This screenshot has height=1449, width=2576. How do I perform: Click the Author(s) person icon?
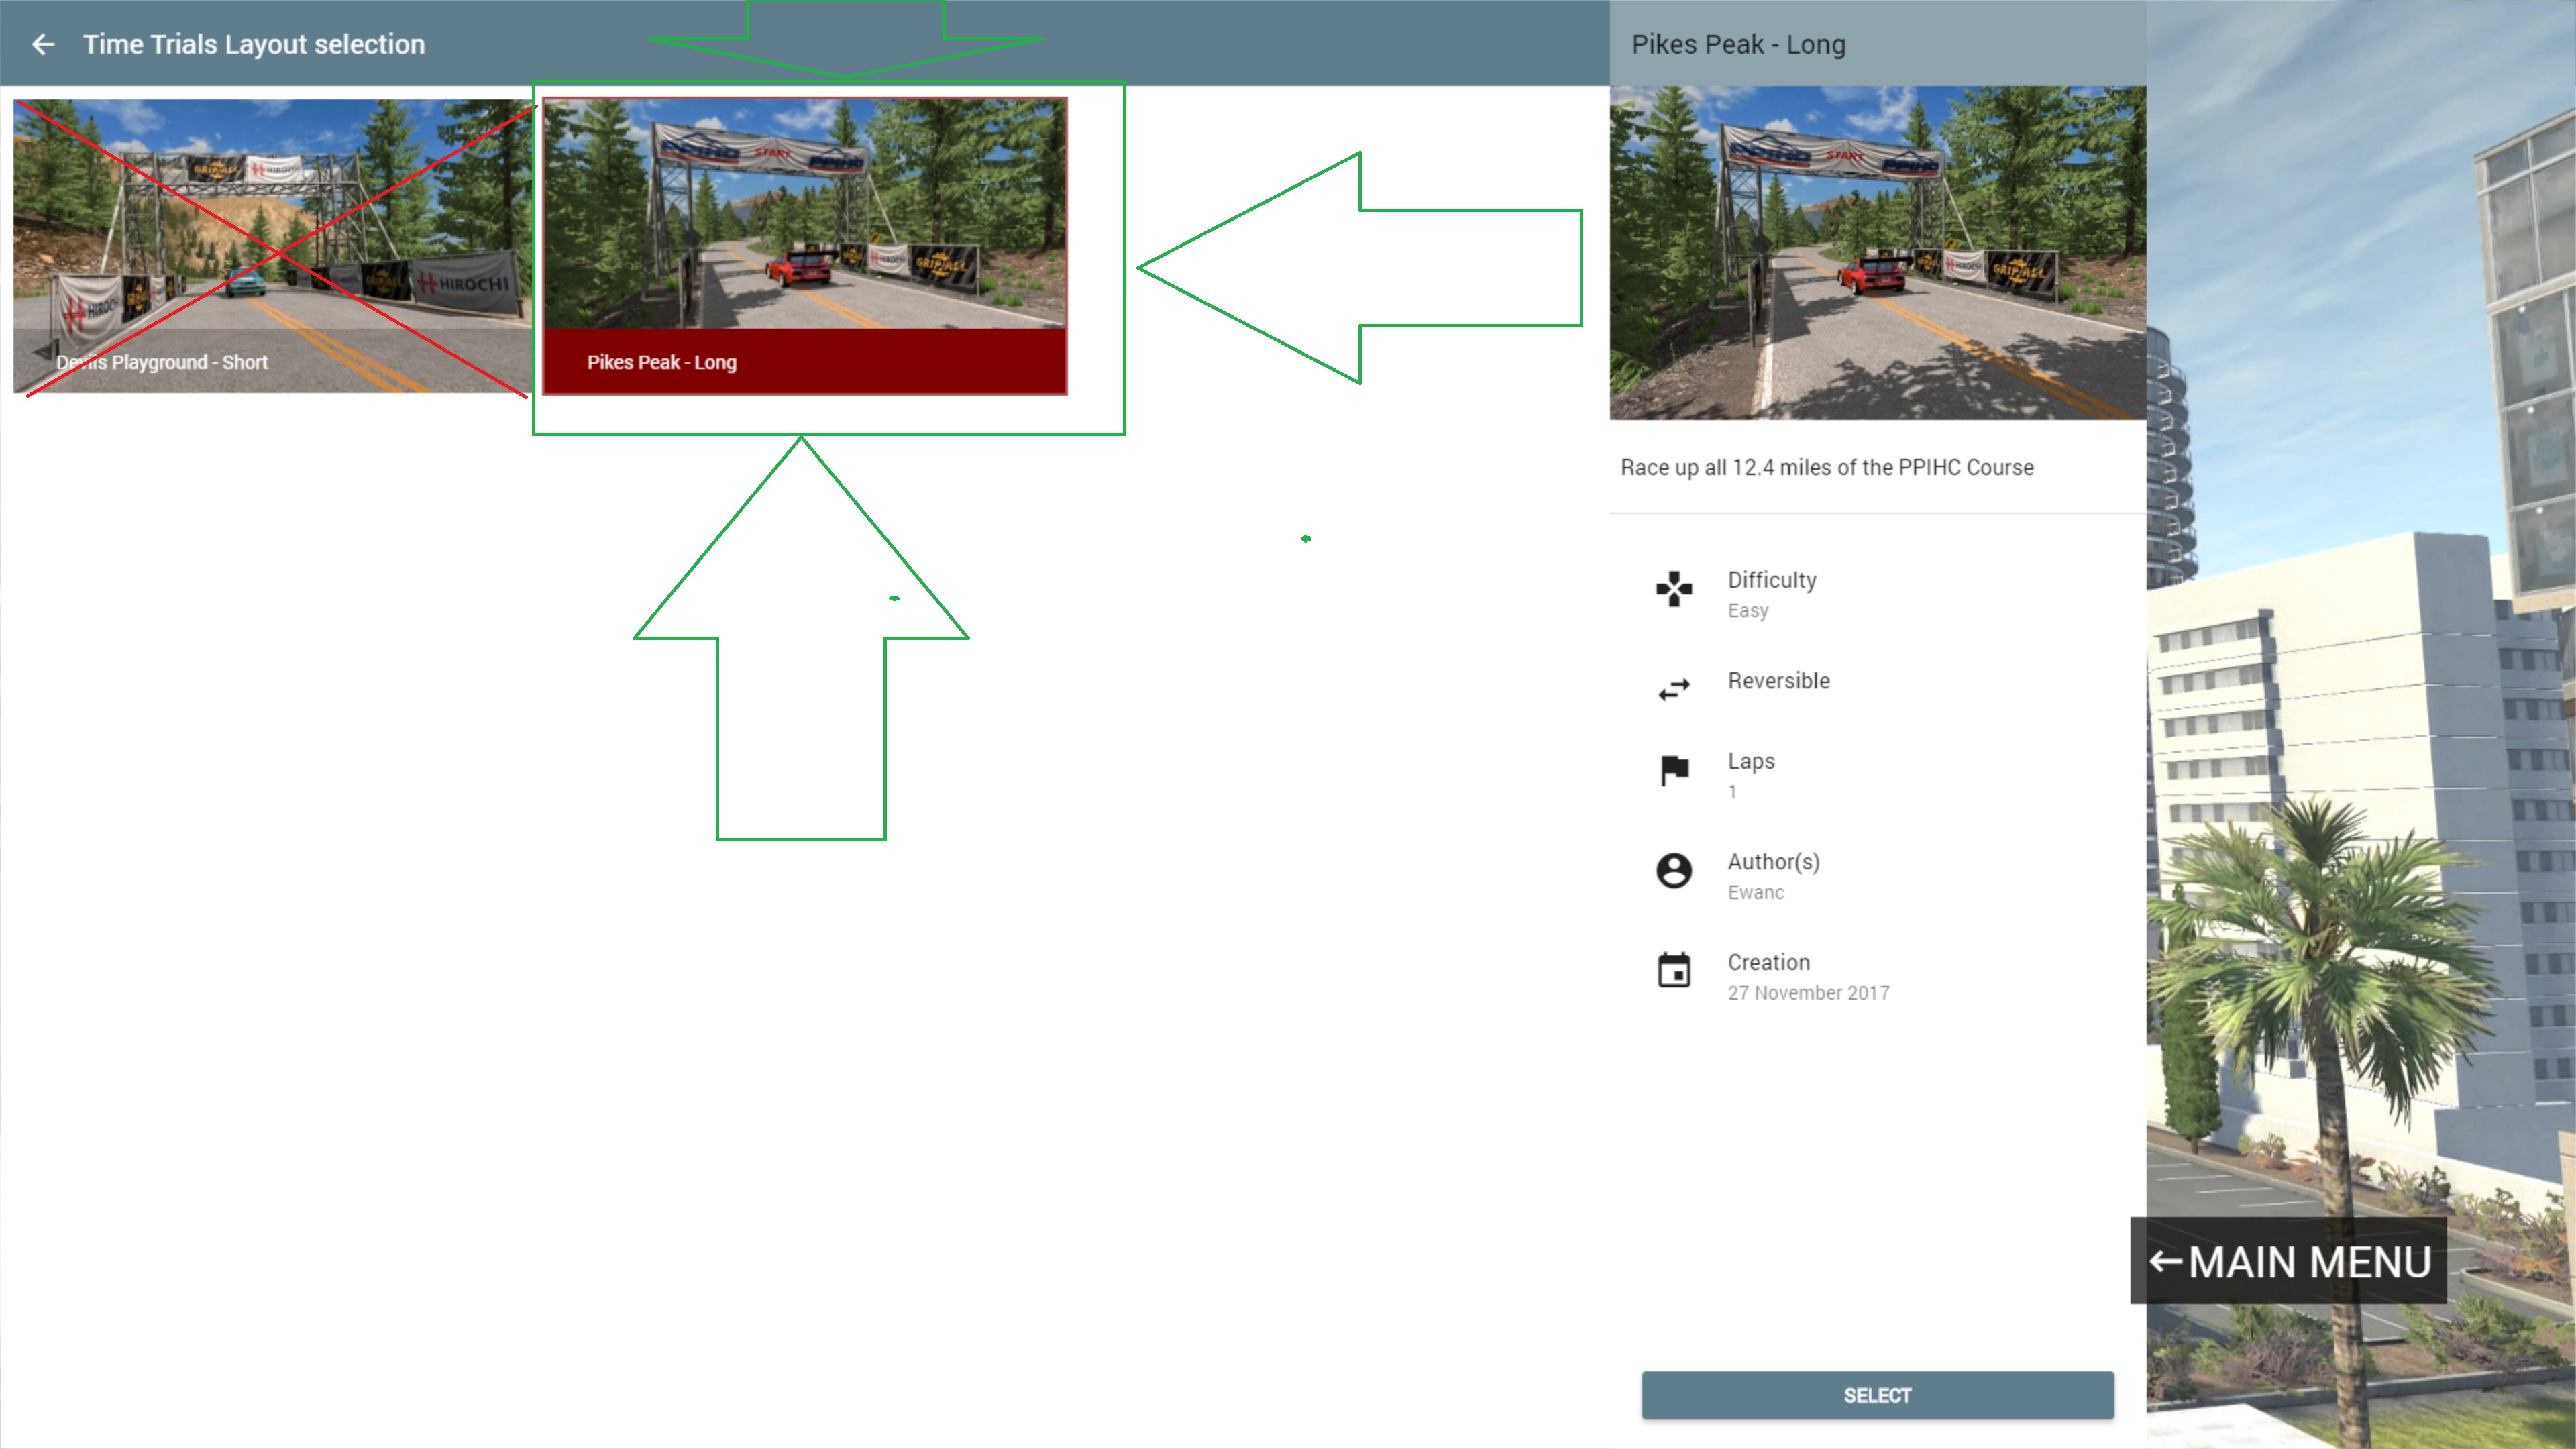point(1674,870)
